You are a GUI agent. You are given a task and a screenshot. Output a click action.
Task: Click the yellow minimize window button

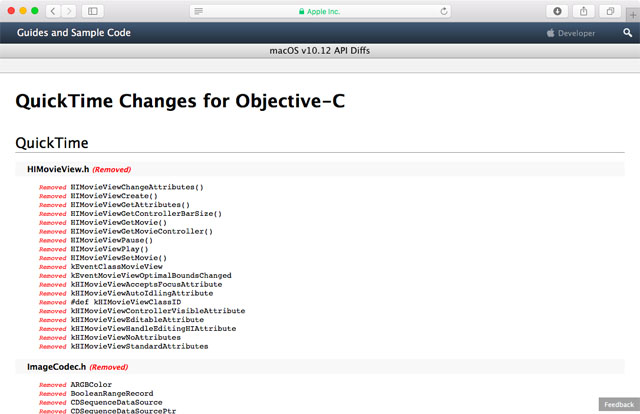tap(23, 11)
